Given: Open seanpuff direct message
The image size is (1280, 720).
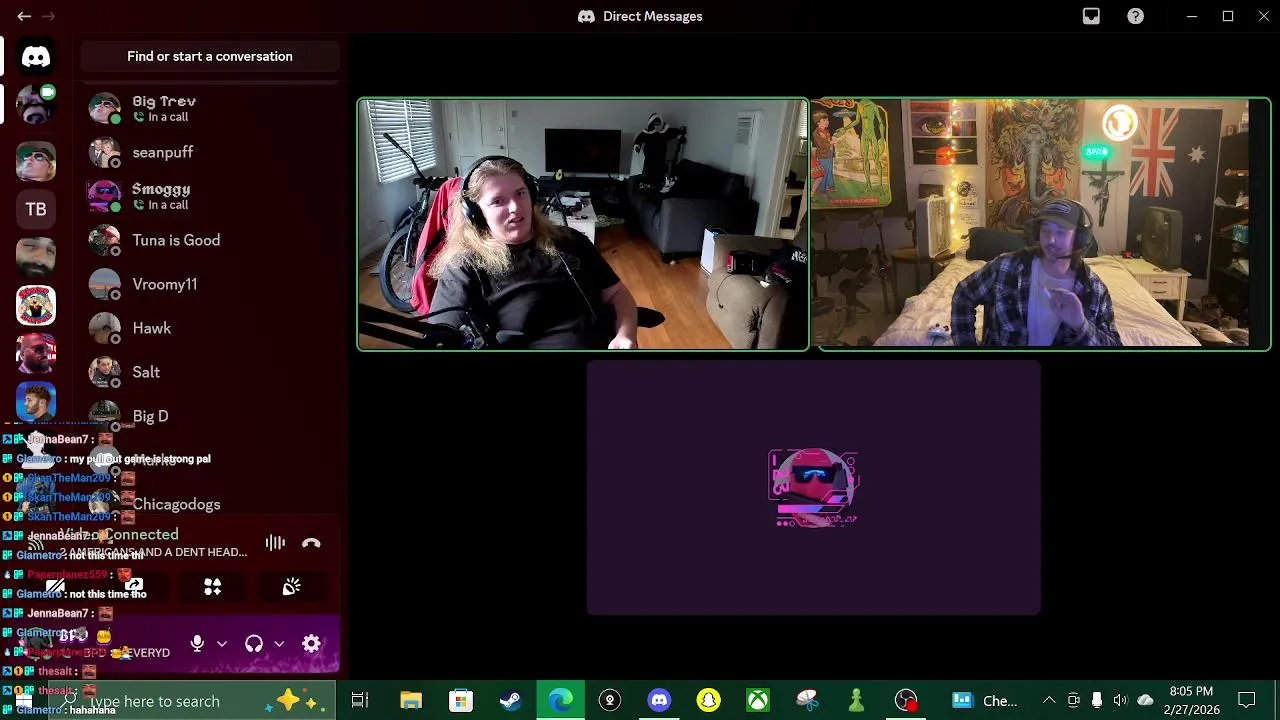Looking at the screenshot, I should pyautogui.click(x=210, y=152).
